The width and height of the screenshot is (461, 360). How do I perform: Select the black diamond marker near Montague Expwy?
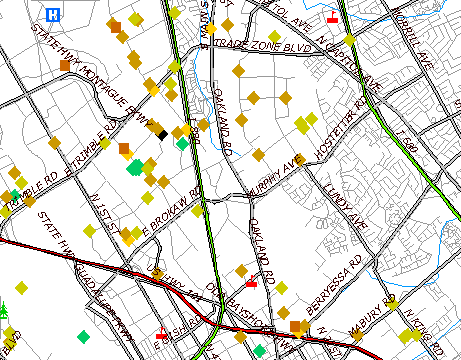tap(163, 135)
